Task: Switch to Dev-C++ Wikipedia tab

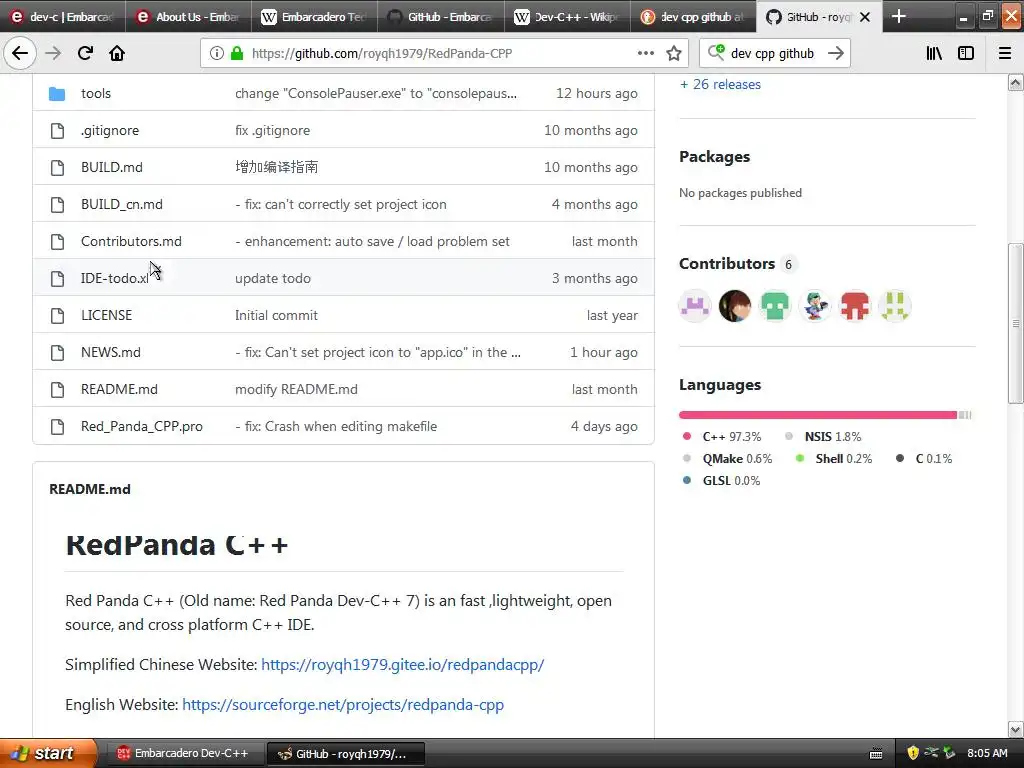Action: (567, 17)
